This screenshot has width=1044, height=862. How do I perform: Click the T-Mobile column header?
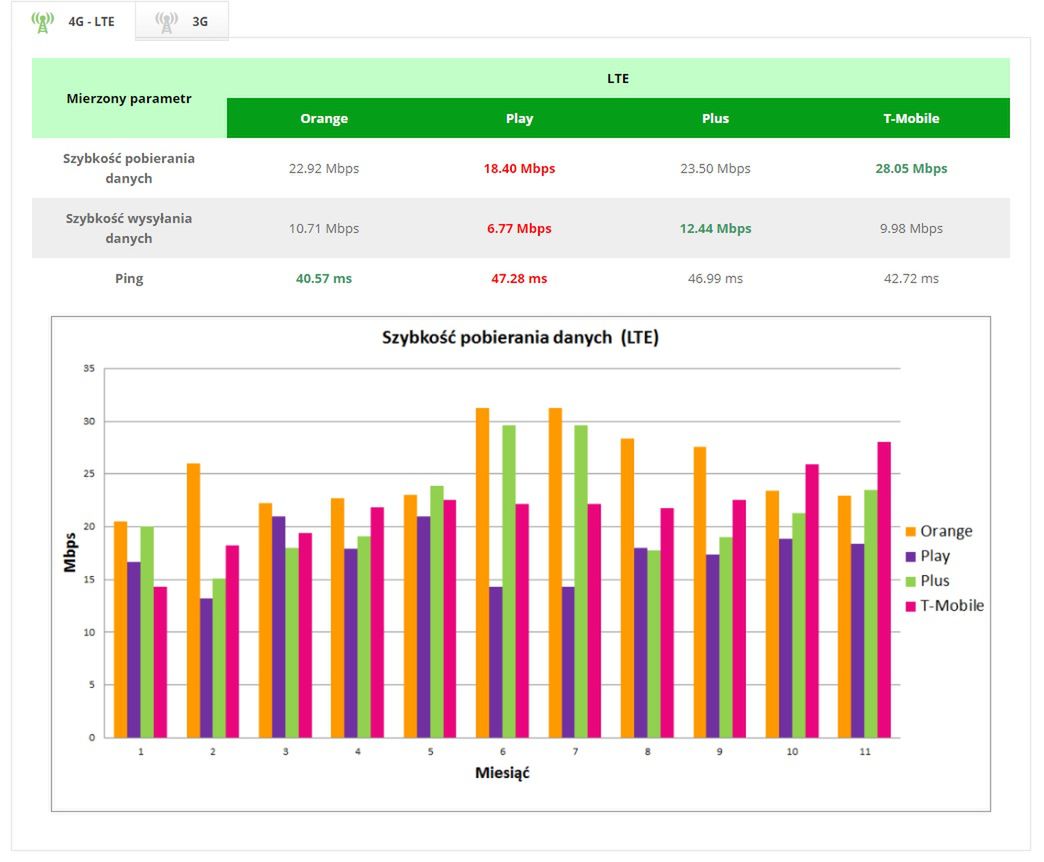(x=911, y=118)
